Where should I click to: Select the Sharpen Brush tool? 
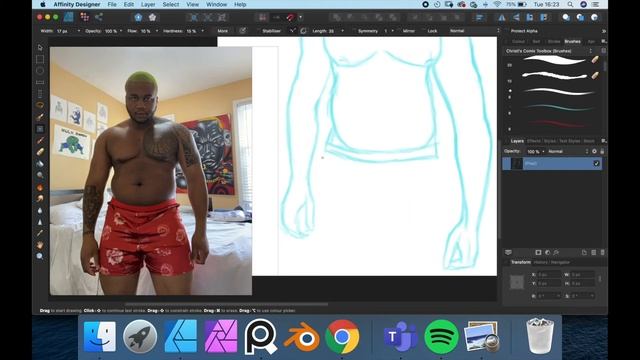[x=40, y=222]
